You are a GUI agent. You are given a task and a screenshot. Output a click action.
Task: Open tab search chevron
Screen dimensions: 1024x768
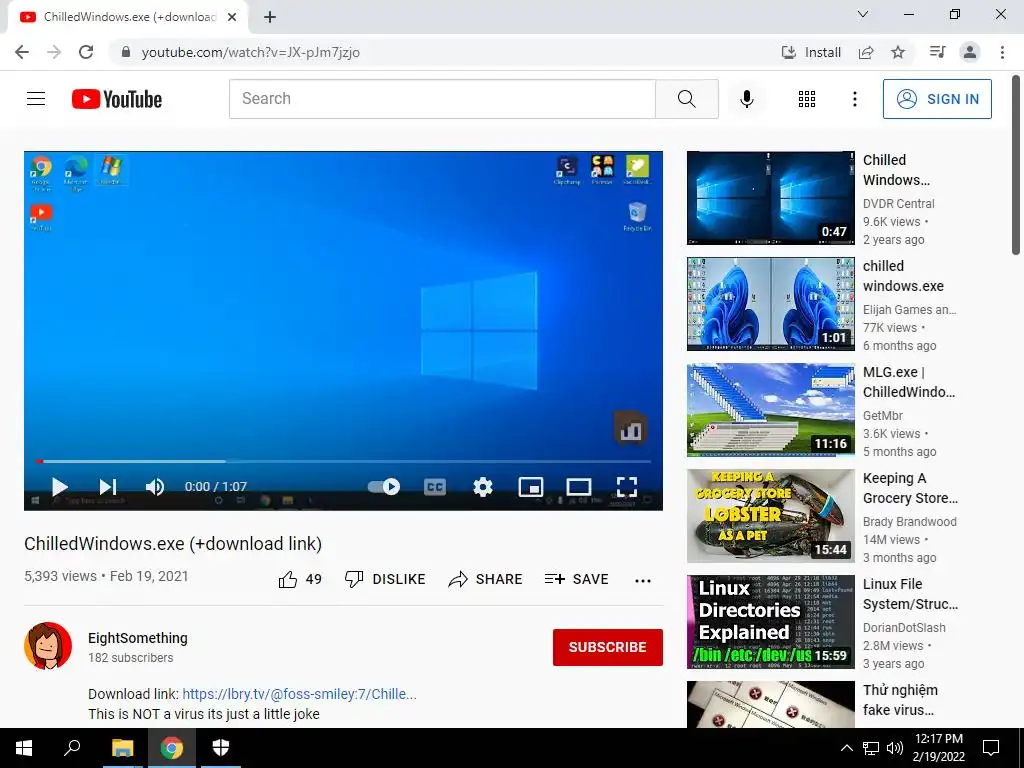863,14
